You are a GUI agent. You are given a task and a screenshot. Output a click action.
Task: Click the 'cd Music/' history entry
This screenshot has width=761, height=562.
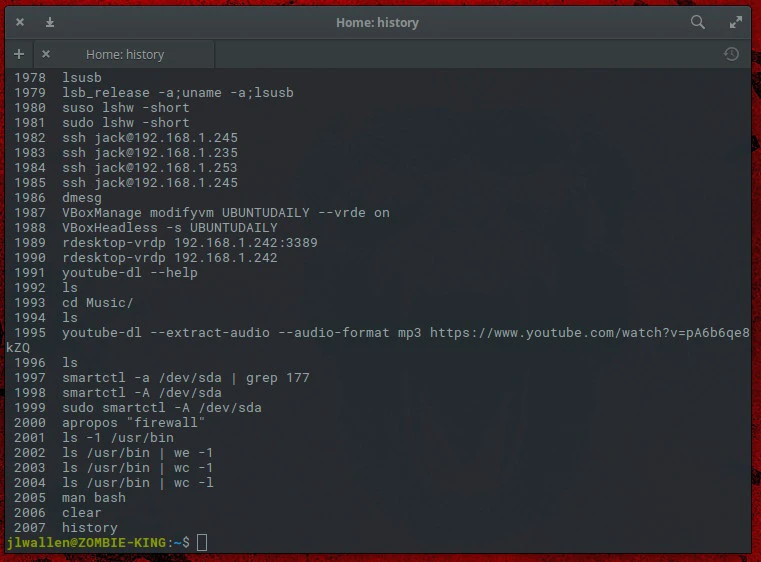[x=97, y=303]
